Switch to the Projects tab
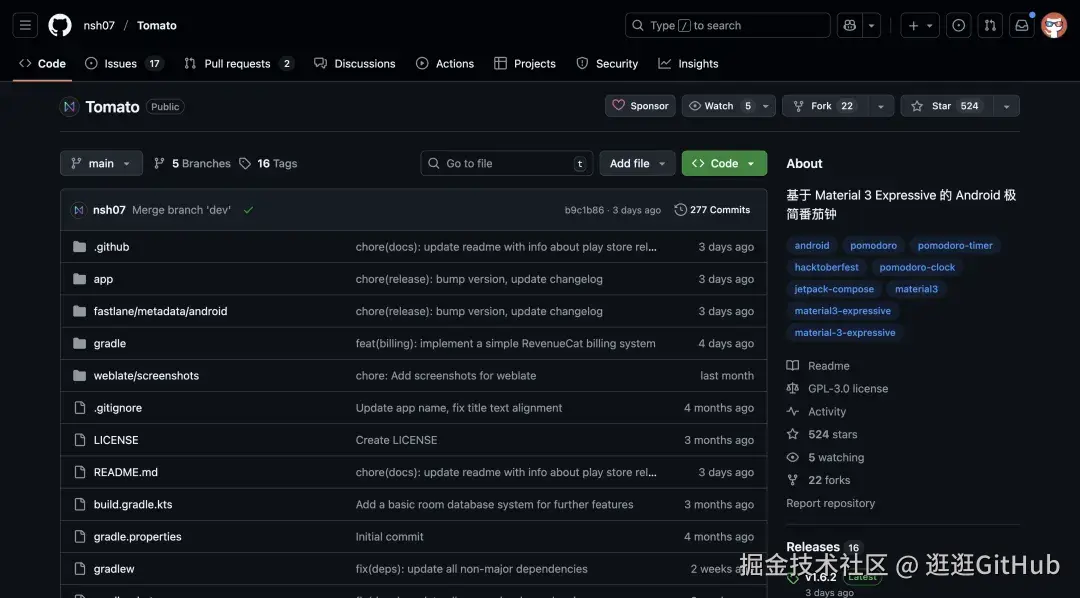The image size is (1080, 598). pyautogui.click(x=525, y=63)
